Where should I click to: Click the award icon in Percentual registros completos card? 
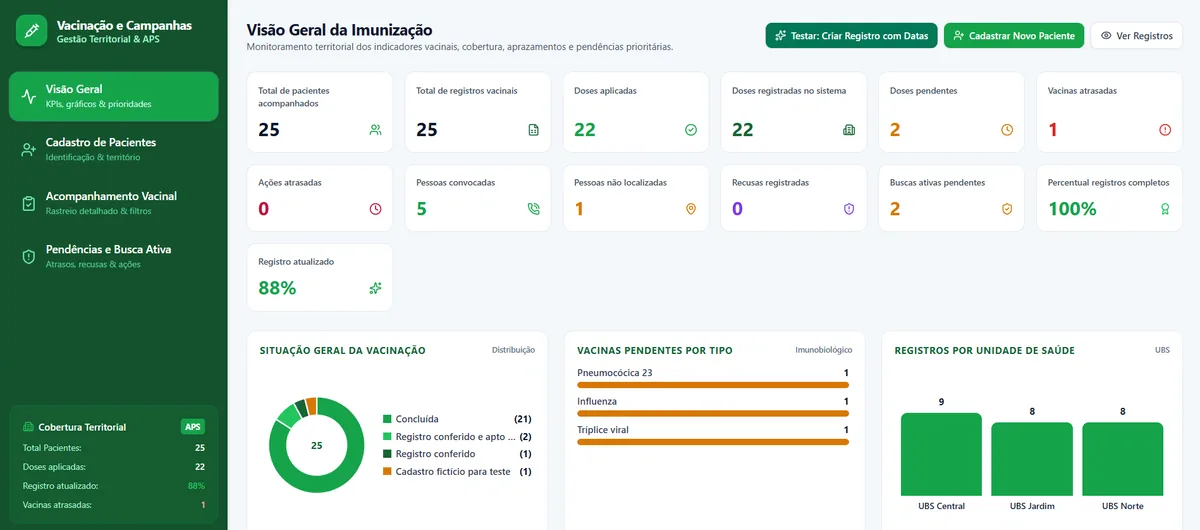coord(1165,209)
